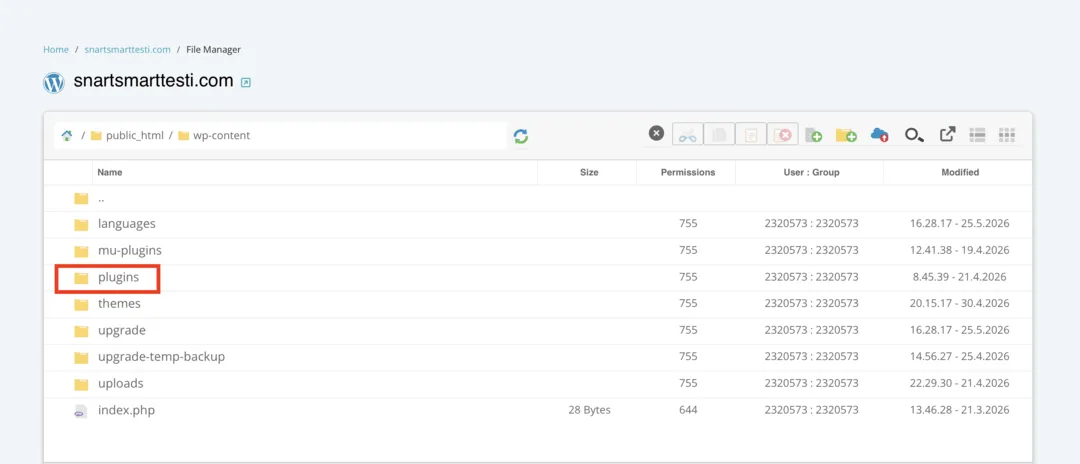Viewport: 1080px width, 464px height.
Task: Click modified date '8.45.39 - 21.4.2026'
Action: (960, 277)
